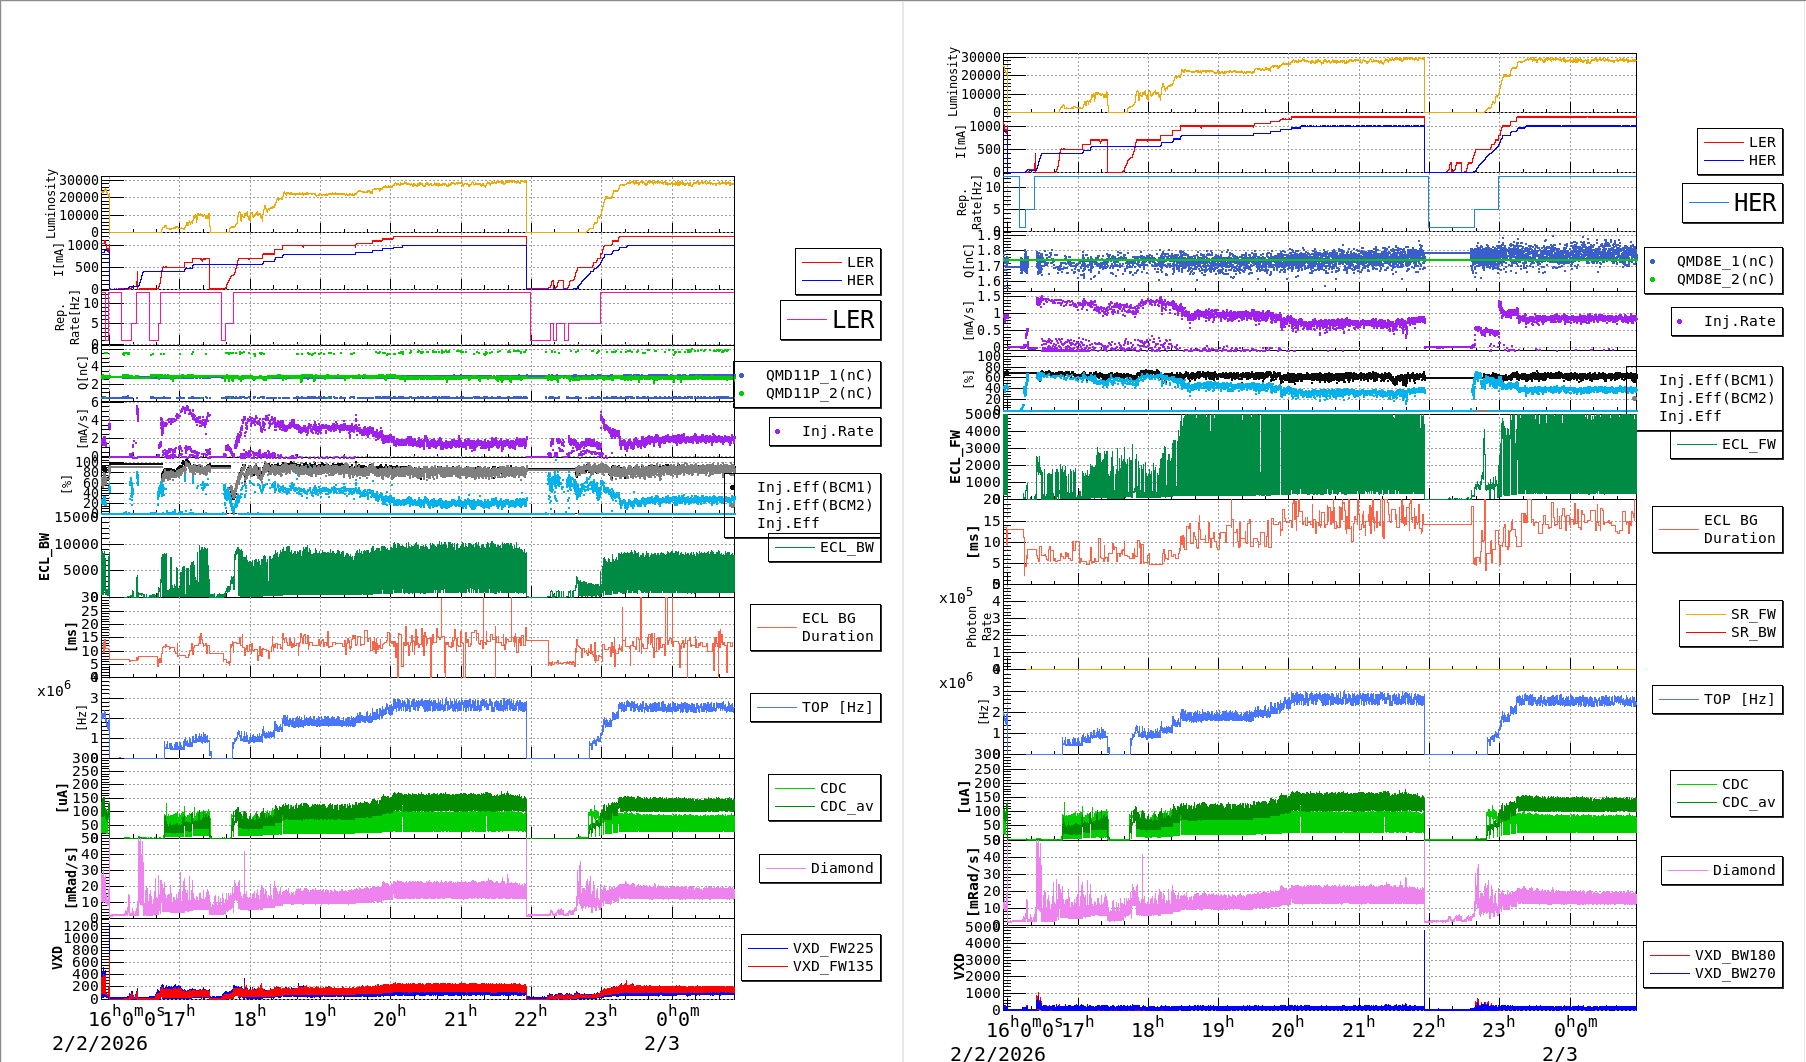The height and width of the screenshot is (1062, 1806).
Task: Click the 2/2/2026 date label under the left plot
Action: [x=100, y=1043]
